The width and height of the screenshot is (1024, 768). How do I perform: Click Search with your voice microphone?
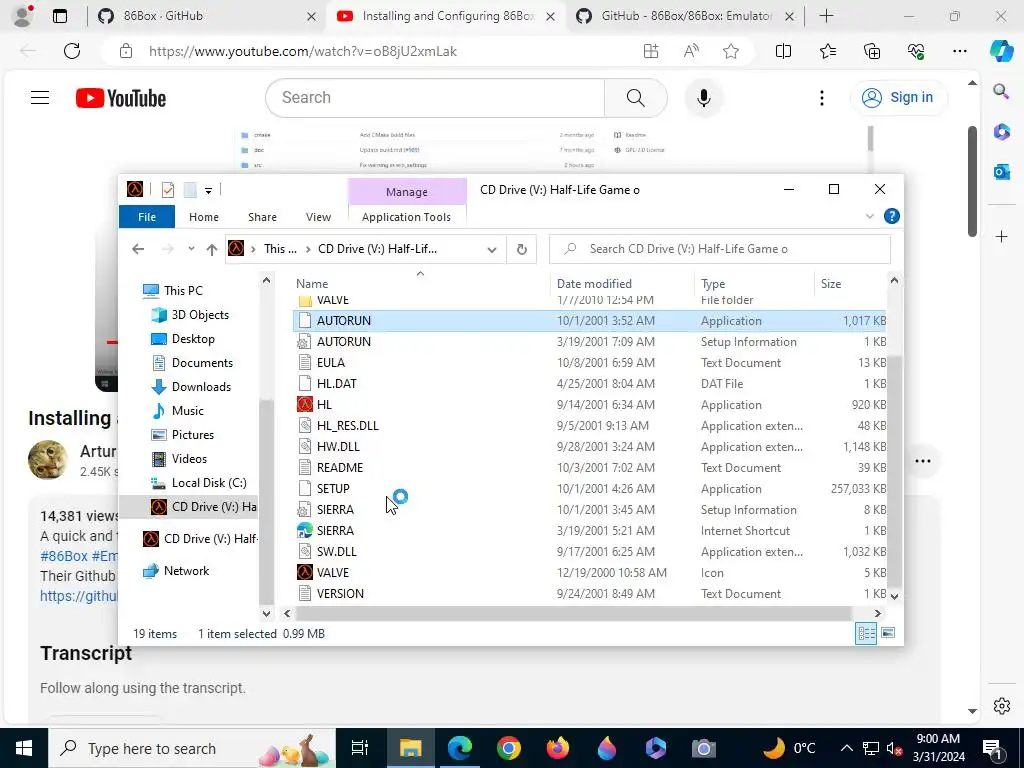coord(703,98)
